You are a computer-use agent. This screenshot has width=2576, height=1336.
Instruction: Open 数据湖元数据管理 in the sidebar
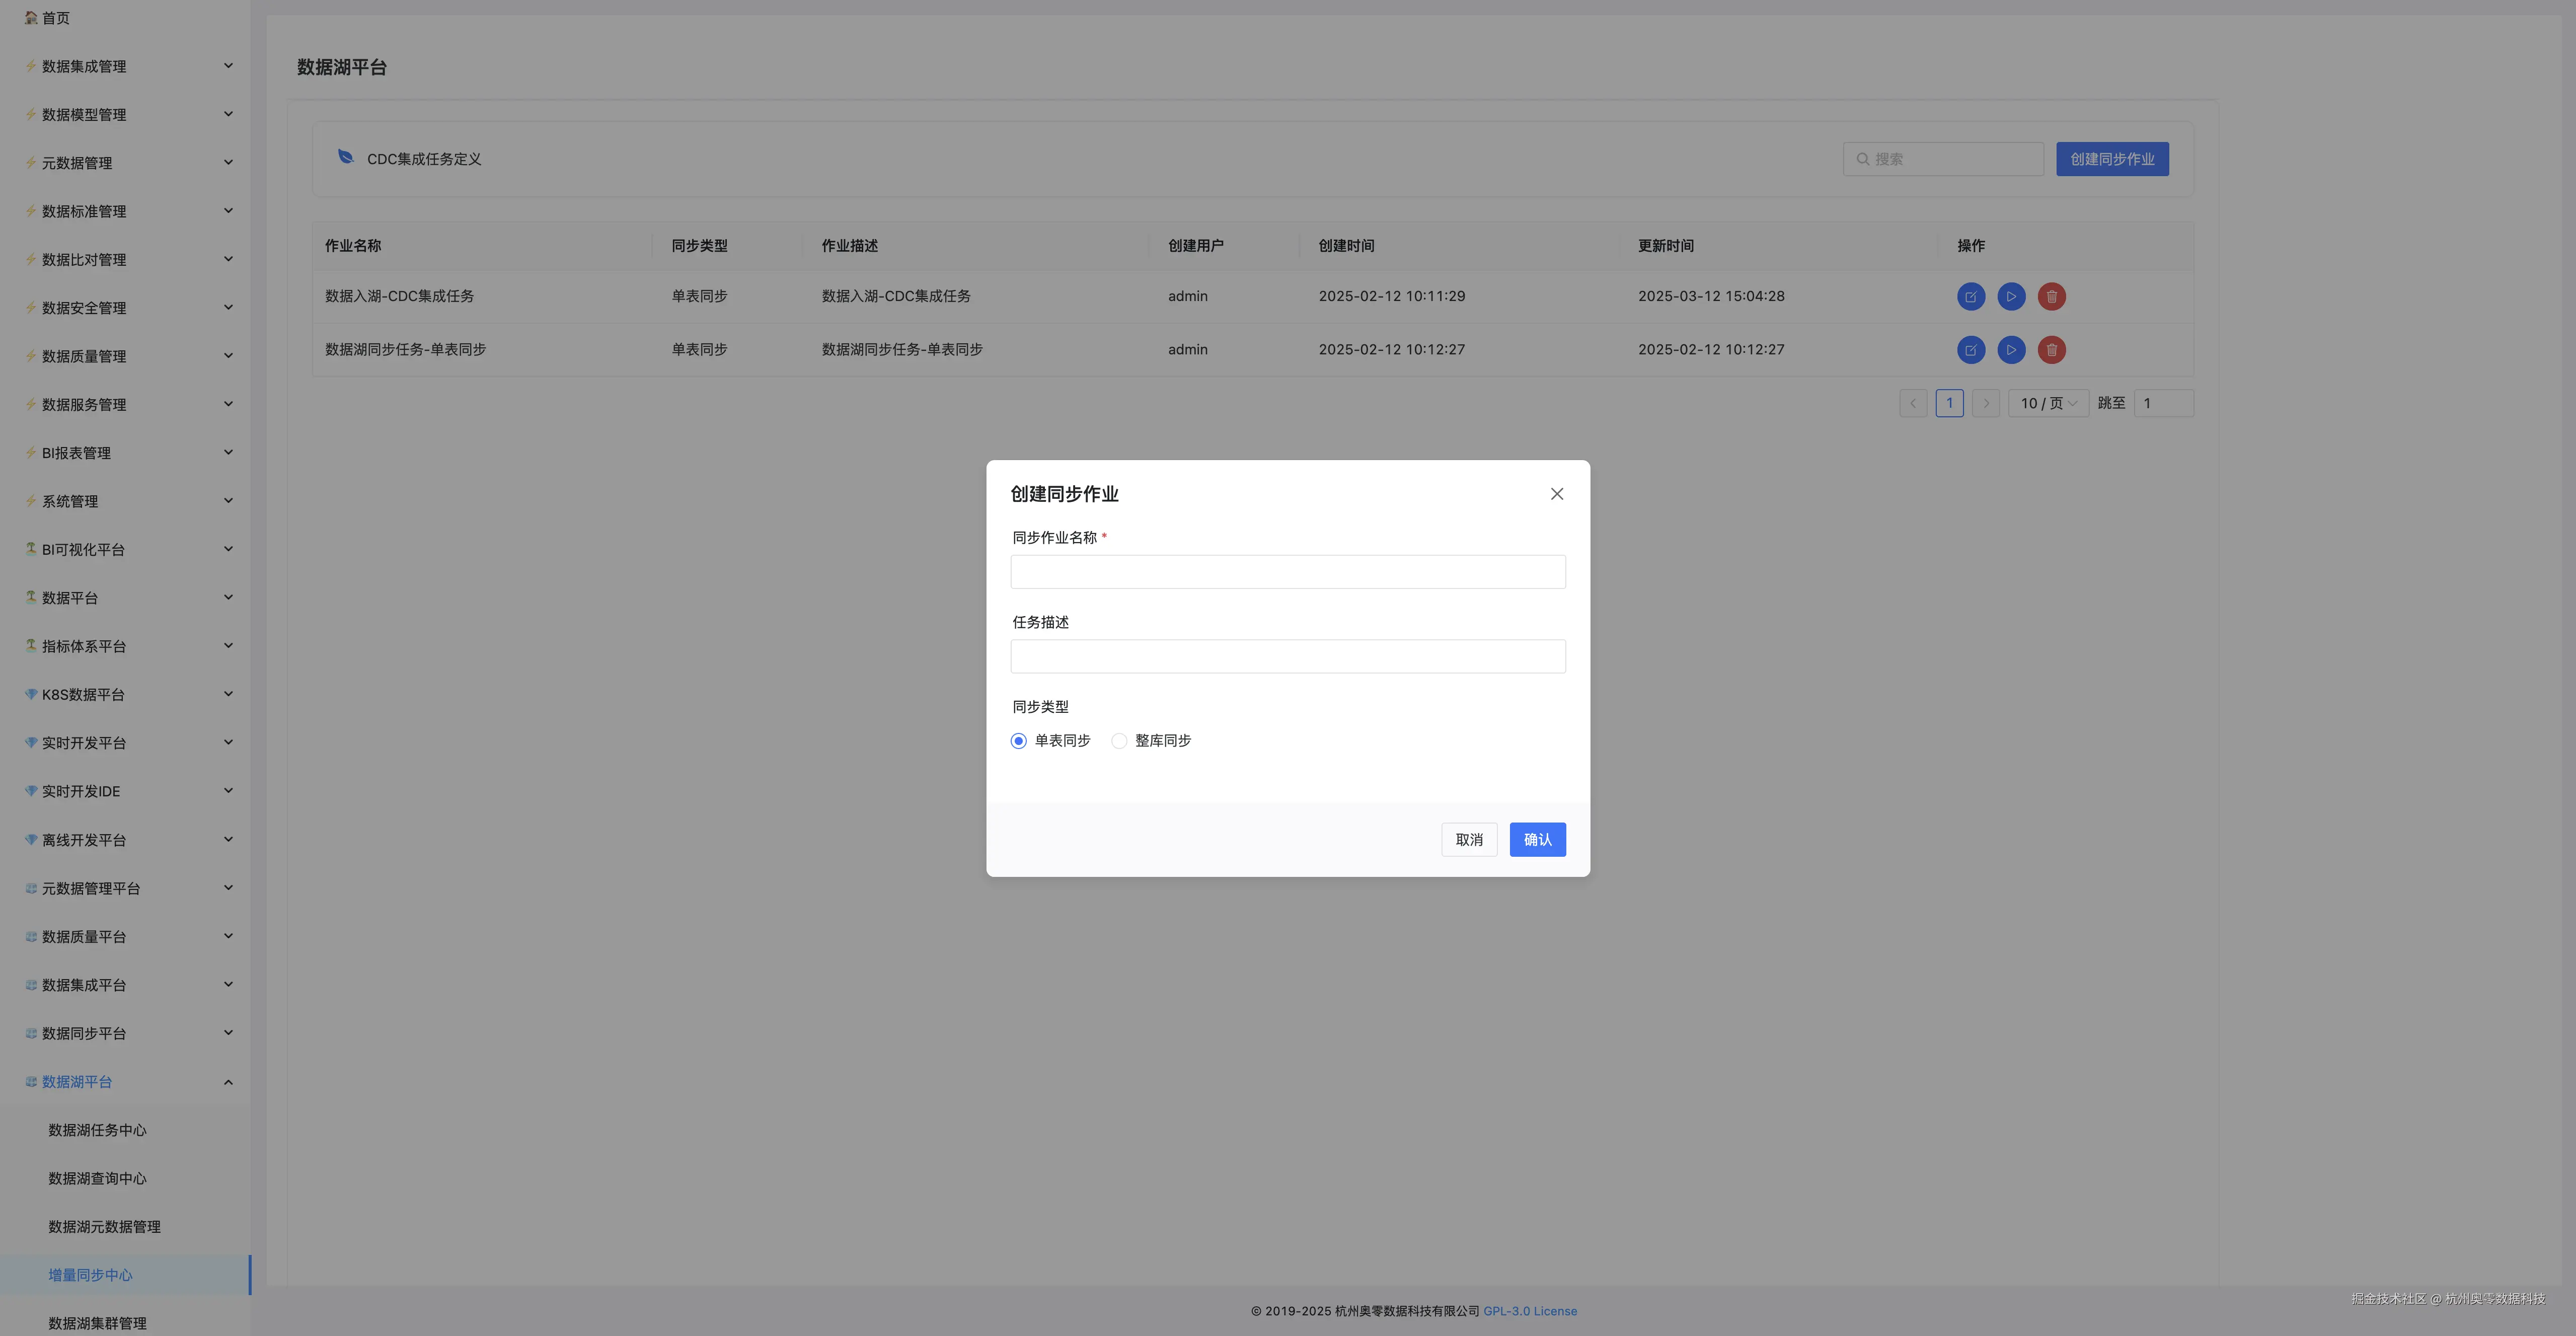click(x=104, y=1227)
